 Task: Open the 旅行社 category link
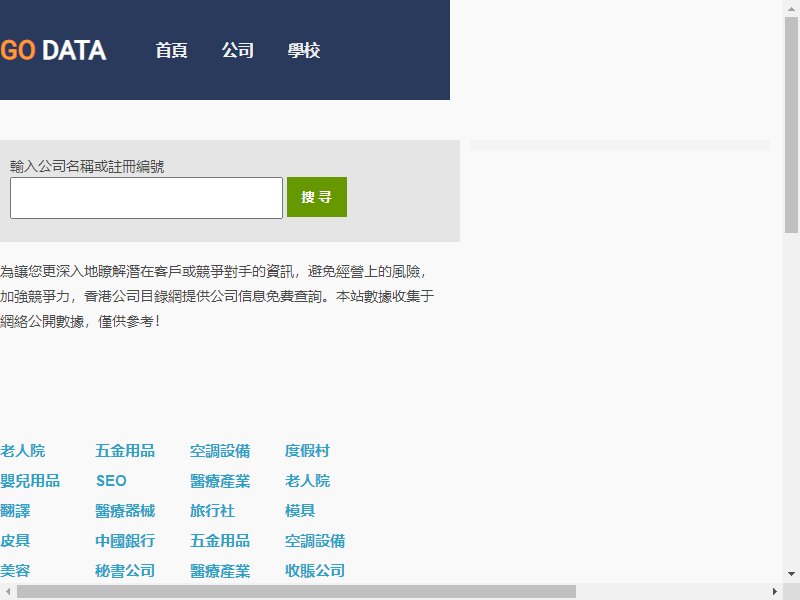pos(212,511)
